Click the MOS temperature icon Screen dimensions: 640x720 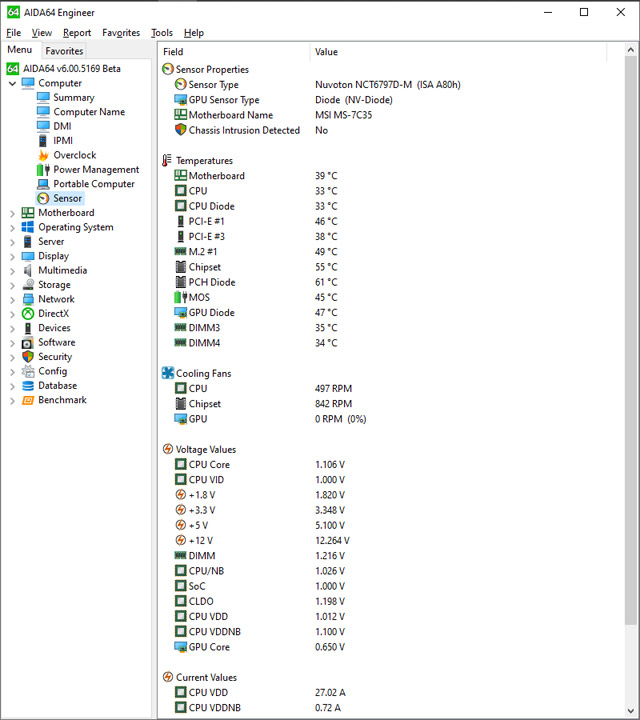[x=180, y=298]
